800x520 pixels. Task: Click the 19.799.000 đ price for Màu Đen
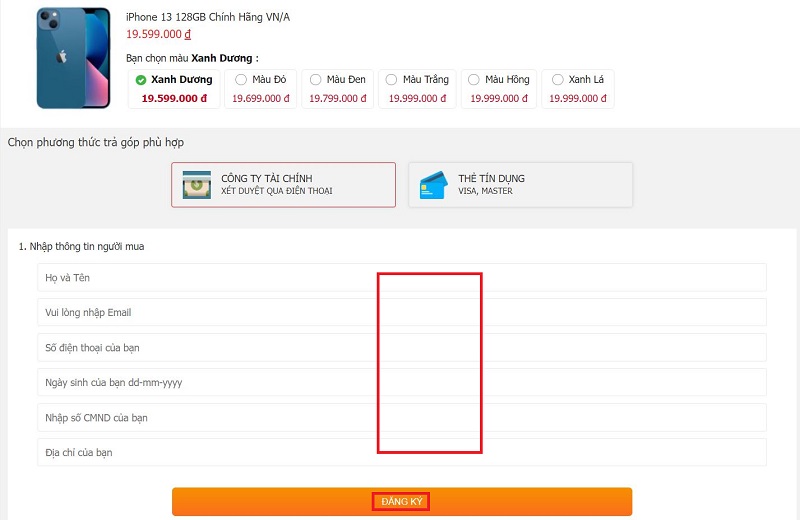click(x=338, y=98)
